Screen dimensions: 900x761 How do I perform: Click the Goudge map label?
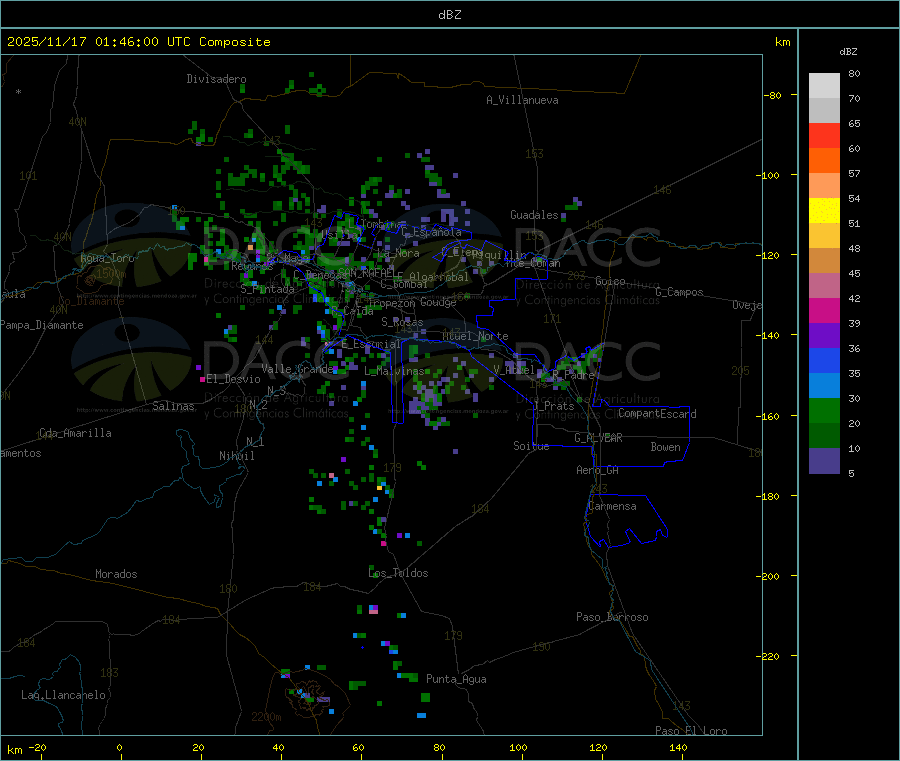click(x=438, y=302)
